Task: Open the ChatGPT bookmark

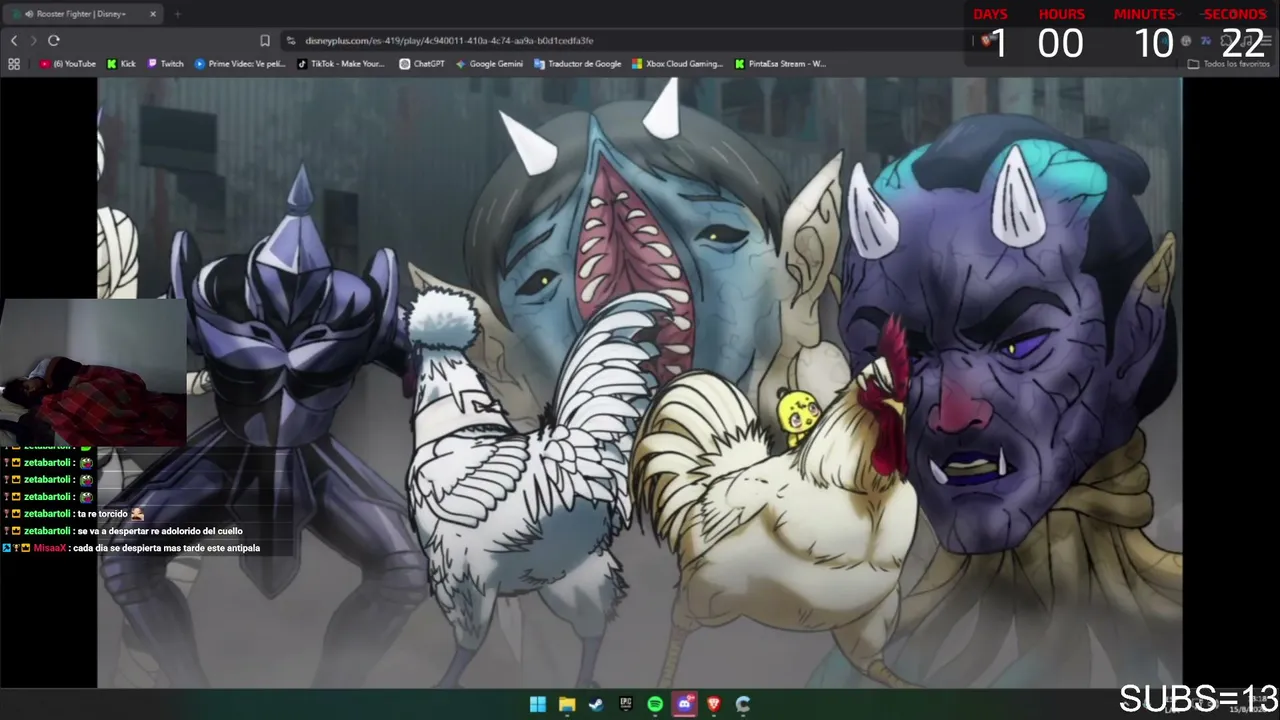Action: 422,64
